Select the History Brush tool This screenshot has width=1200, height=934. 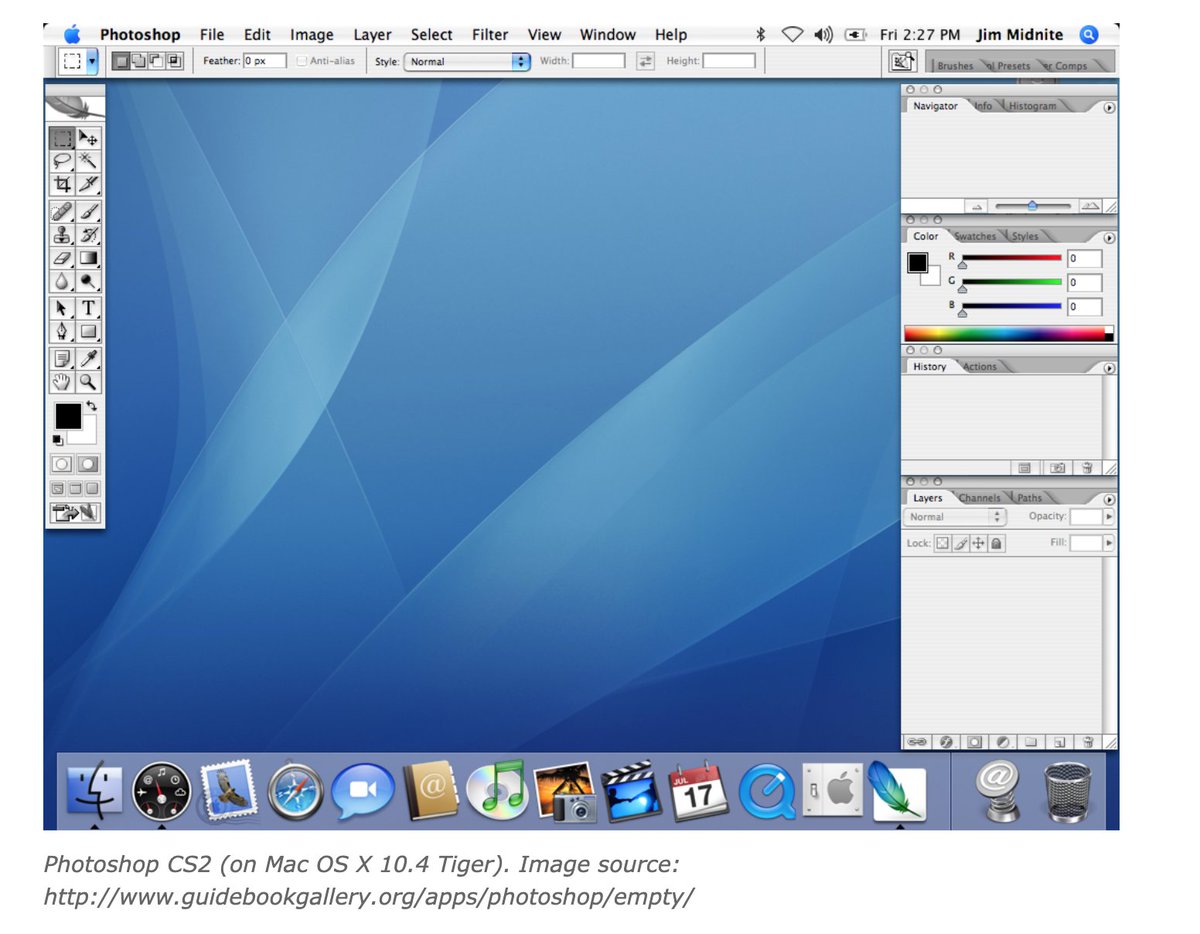coord(89,235)
